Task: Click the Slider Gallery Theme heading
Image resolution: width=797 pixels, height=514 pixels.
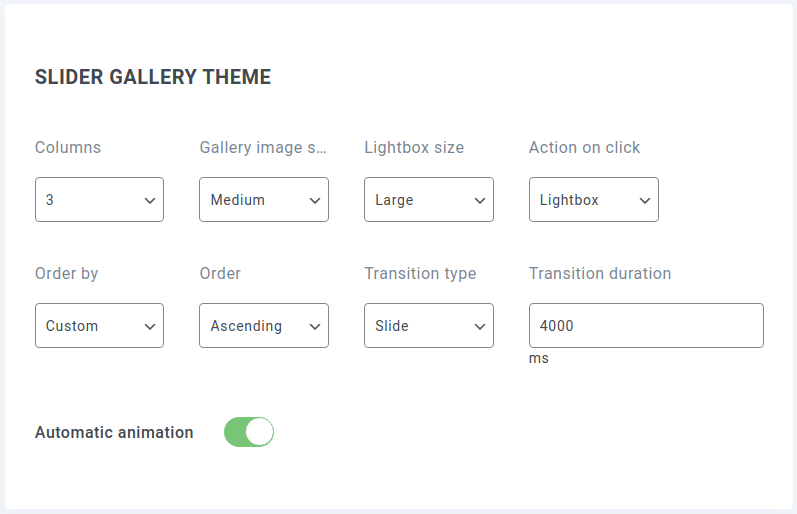Action: (x=153, y=77)
